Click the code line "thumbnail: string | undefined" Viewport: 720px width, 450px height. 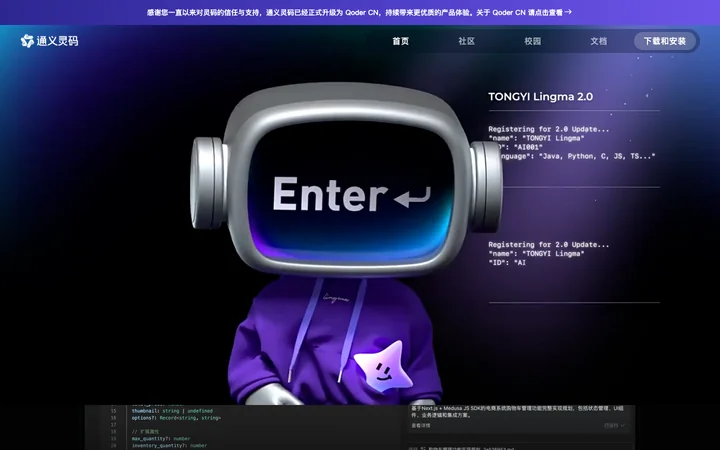click(x=172, y=411)
